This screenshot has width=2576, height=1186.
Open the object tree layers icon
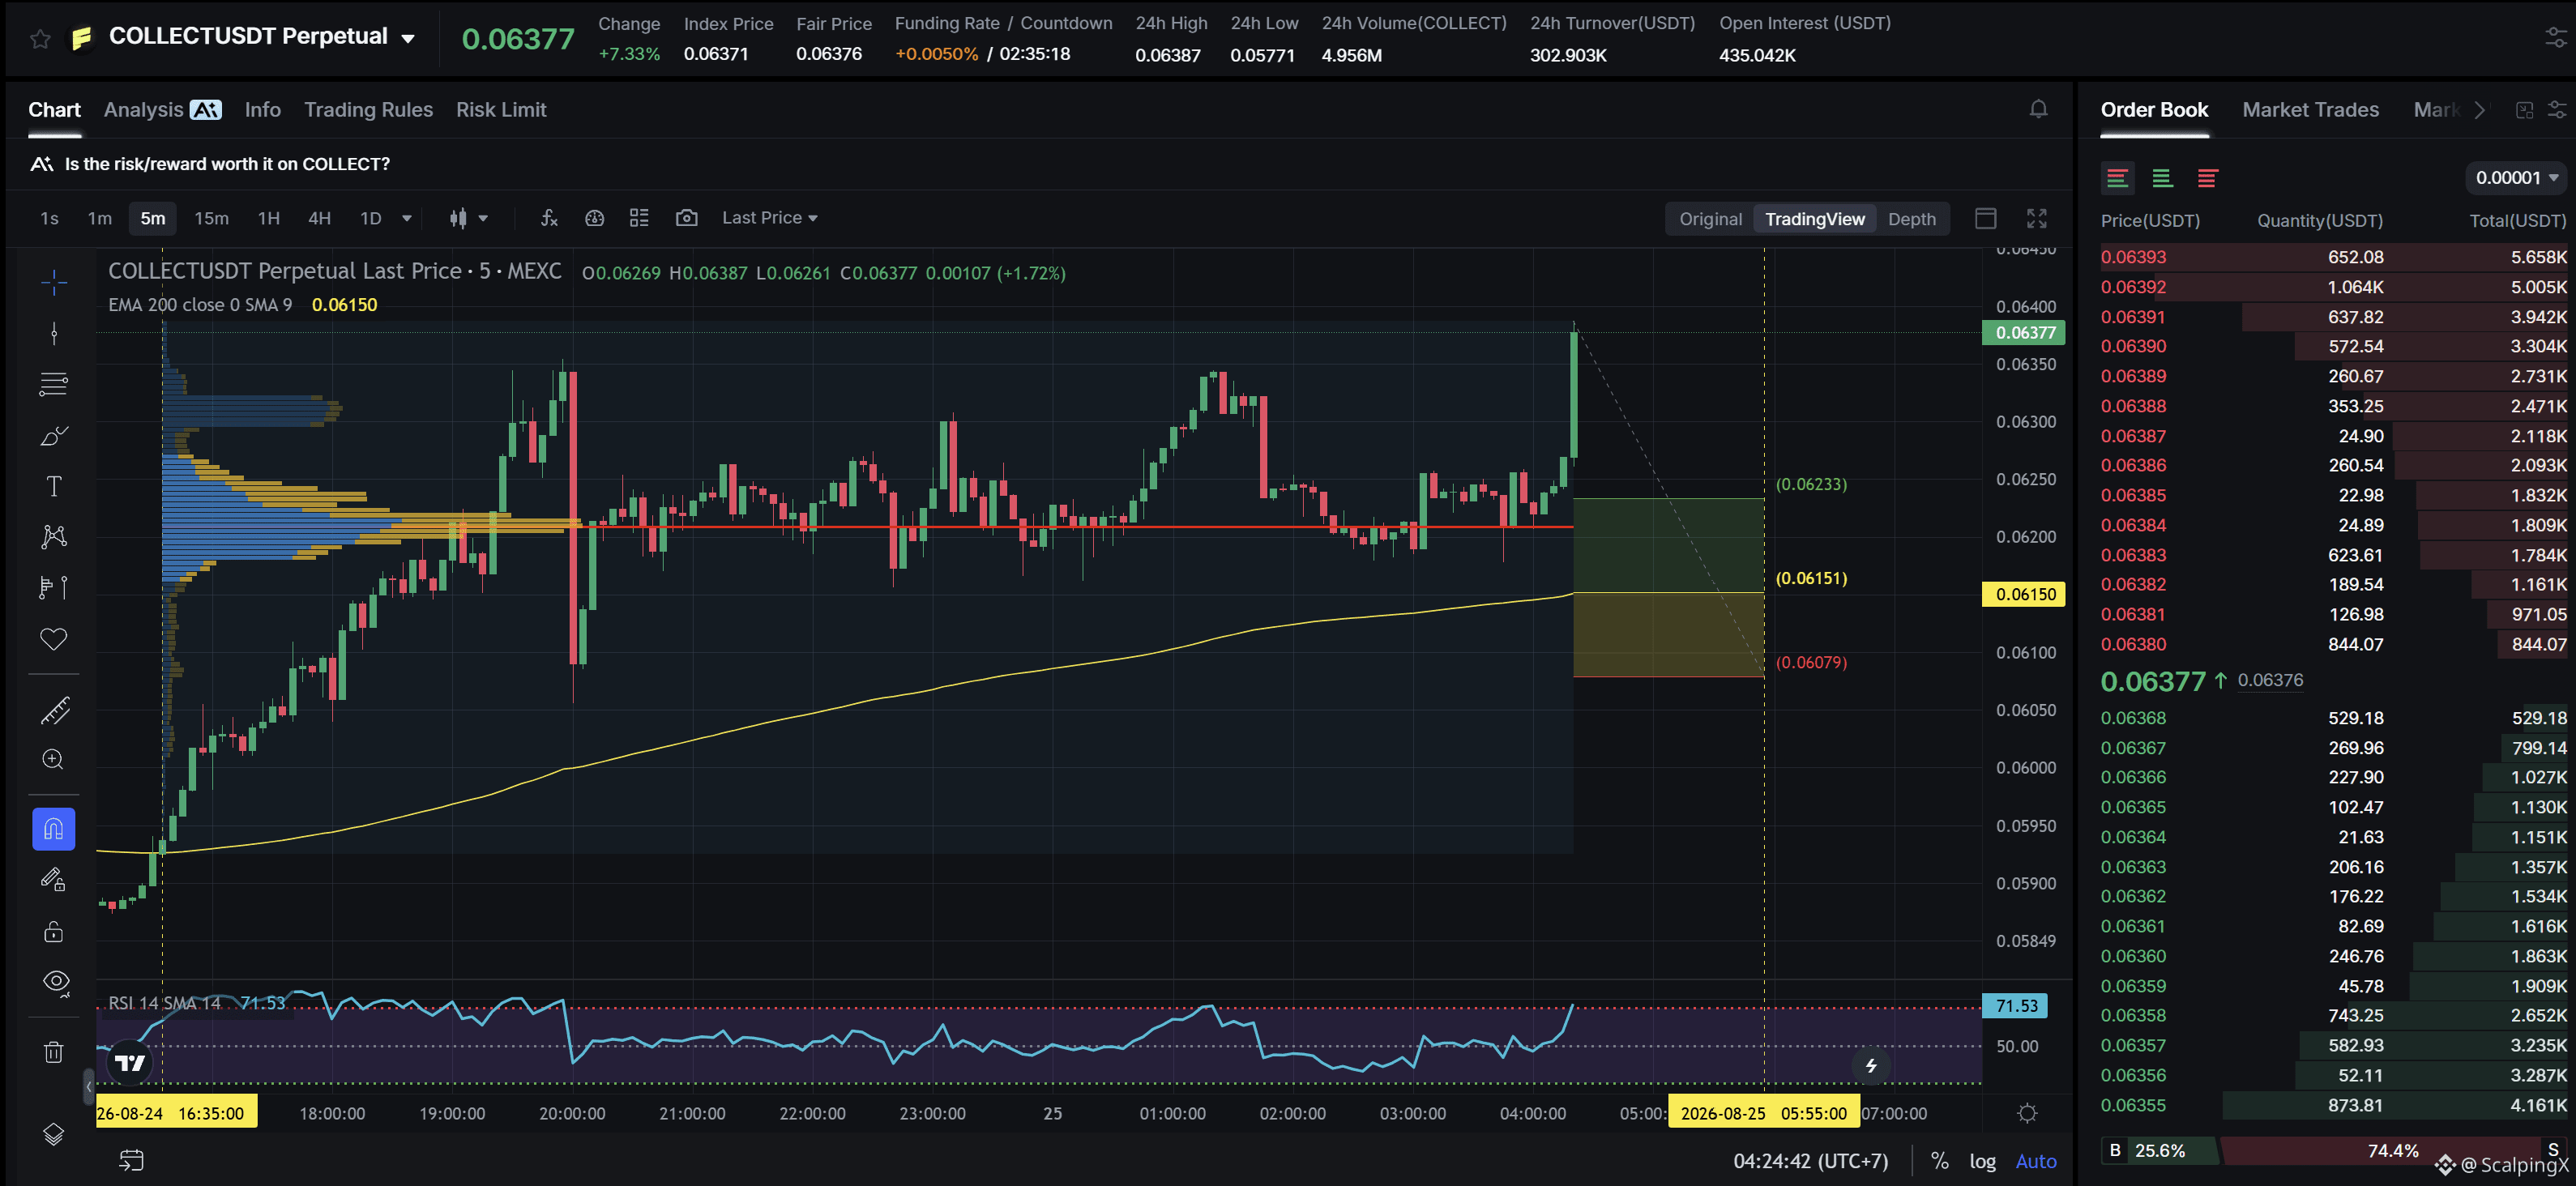click(x=54, y=1134)
